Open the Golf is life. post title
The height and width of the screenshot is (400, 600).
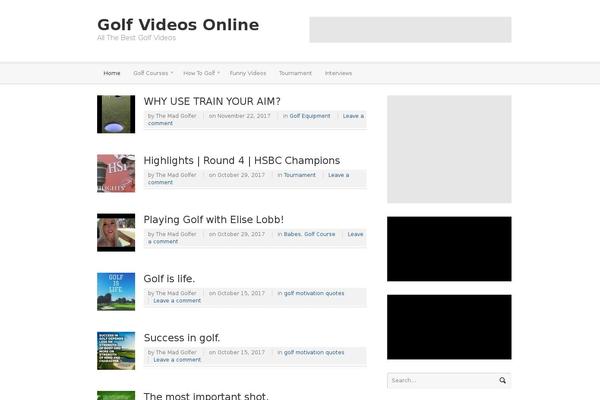coord(169,279)
